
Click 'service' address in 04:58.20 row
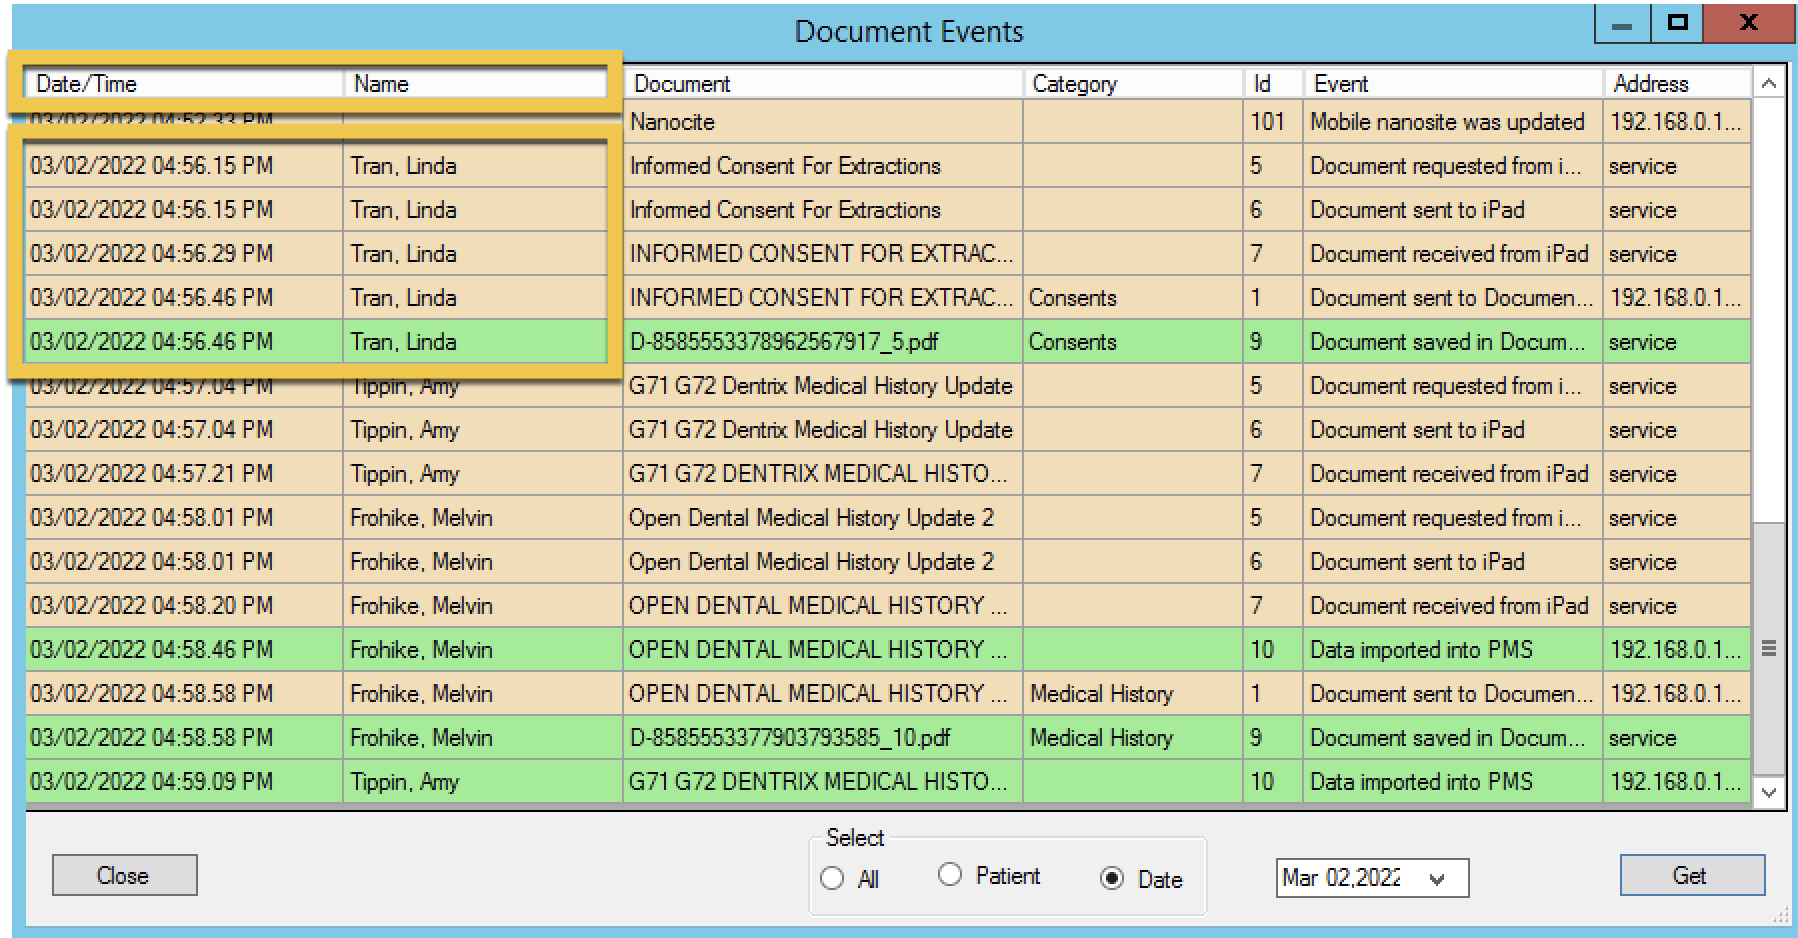pos(1677,606)
